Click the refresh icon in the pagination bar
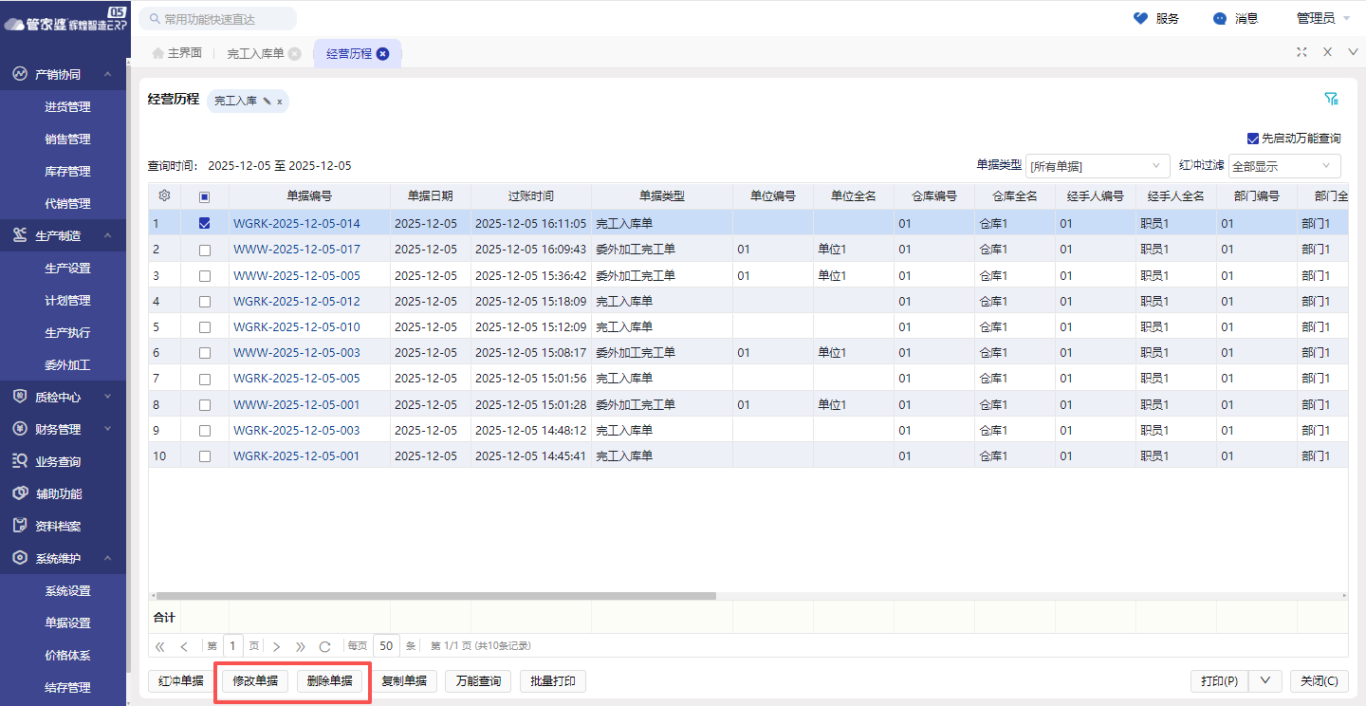Viewport: 1366px width, 706px height. (x=325, y=646)
